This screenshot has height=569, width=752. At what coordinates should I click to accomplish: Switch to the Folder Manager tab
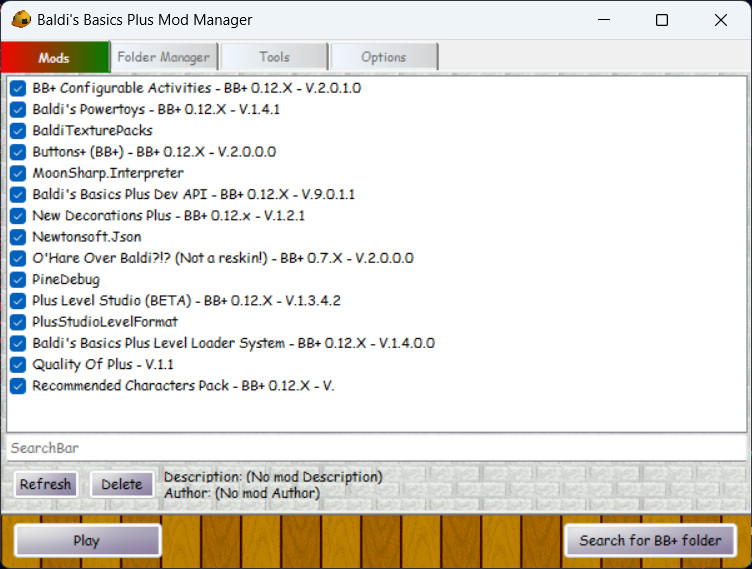164,57
